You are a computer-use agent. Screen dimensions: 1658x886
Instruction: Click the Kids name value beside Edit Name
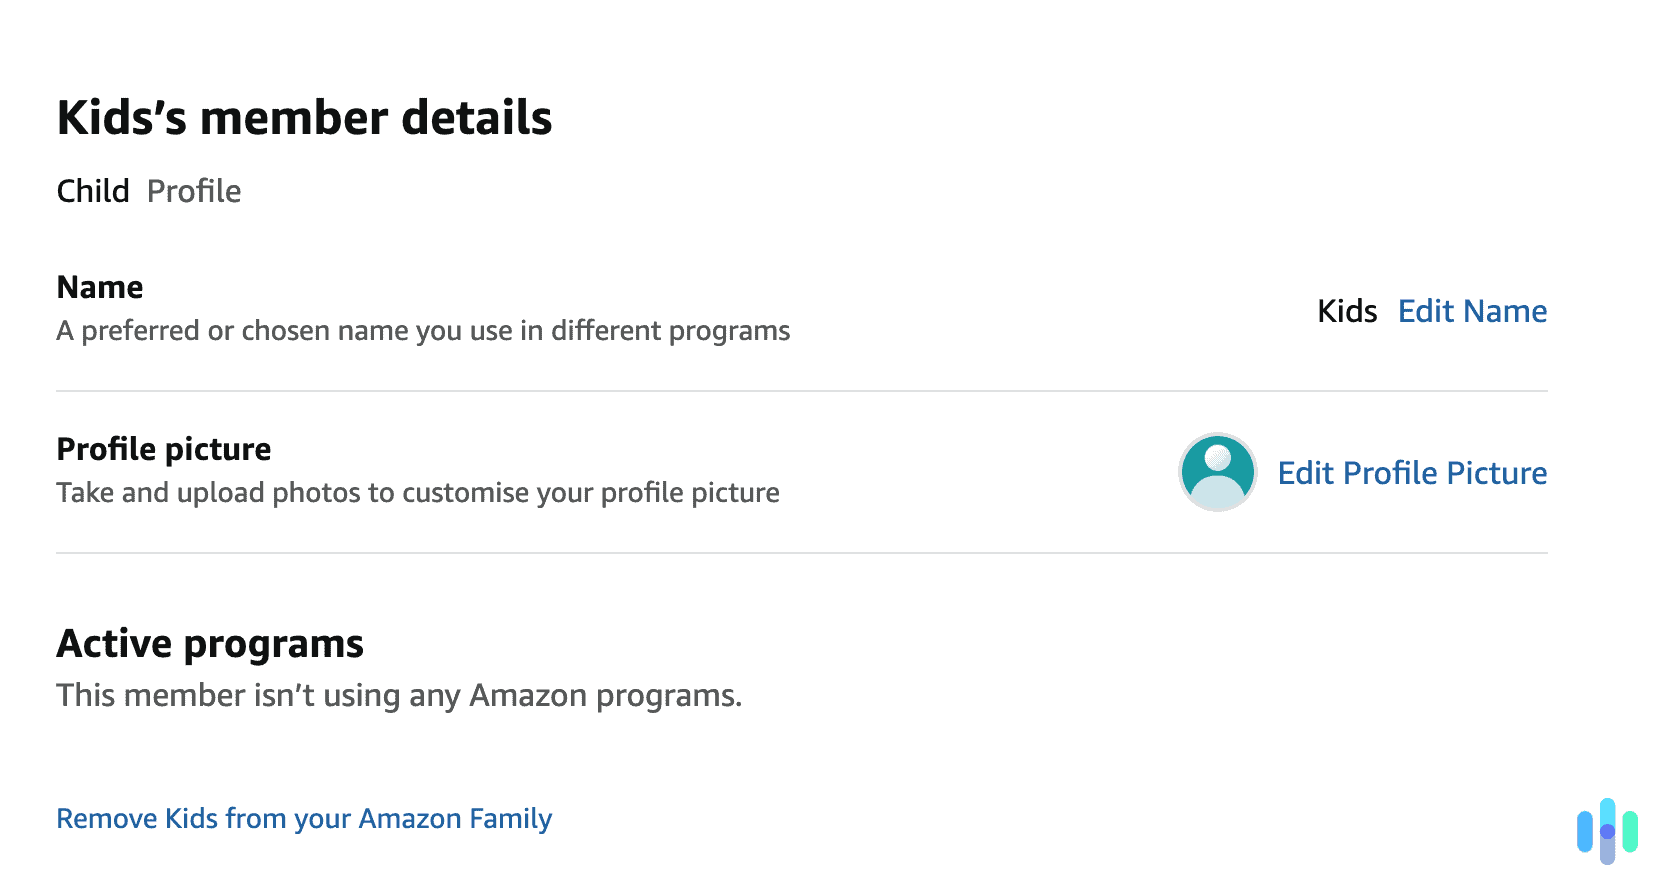click(x=1347, y=312)
